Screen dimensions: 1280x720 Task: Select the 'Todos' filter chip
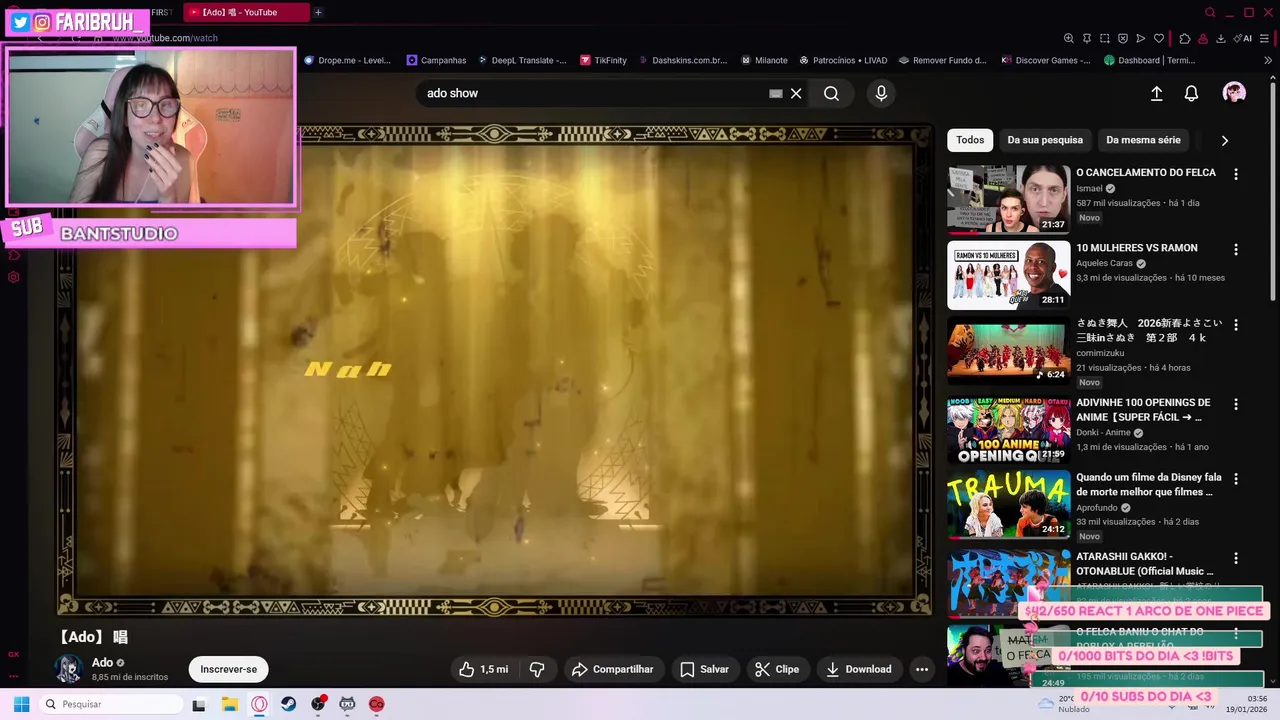tap(970, 140)
